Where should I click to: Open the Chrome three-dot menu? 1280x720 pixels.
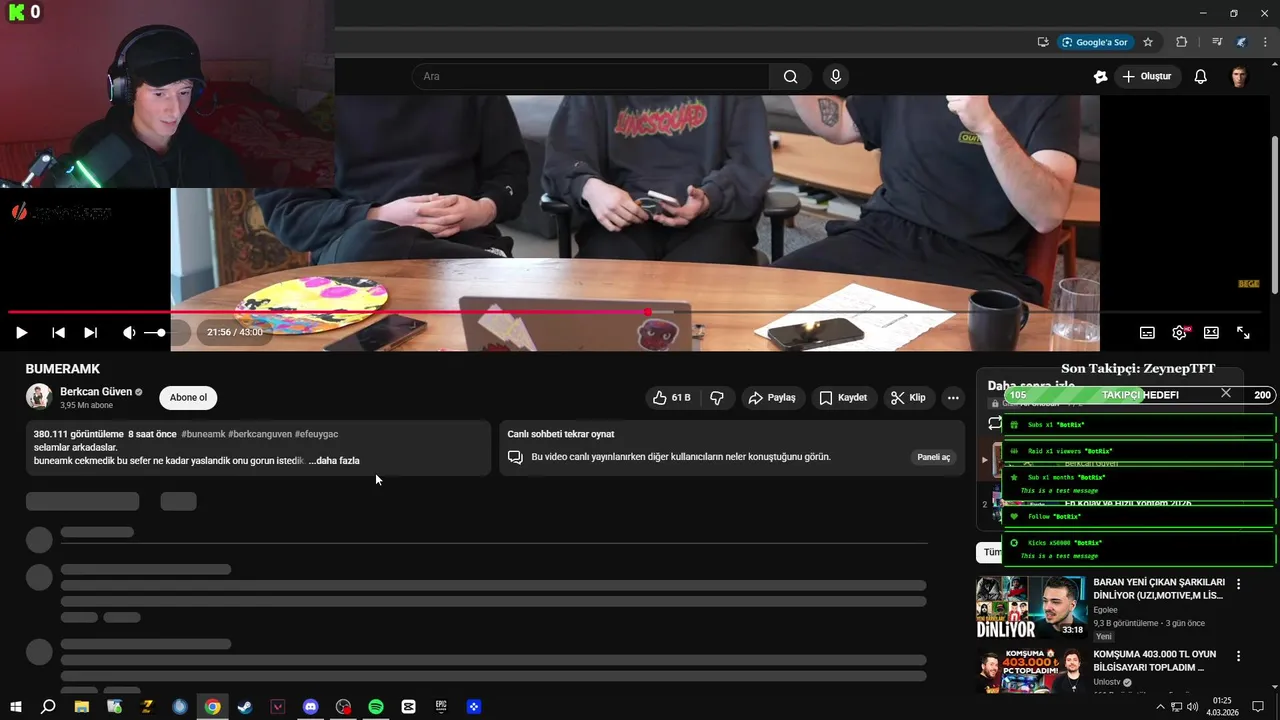coord(1265,42)
